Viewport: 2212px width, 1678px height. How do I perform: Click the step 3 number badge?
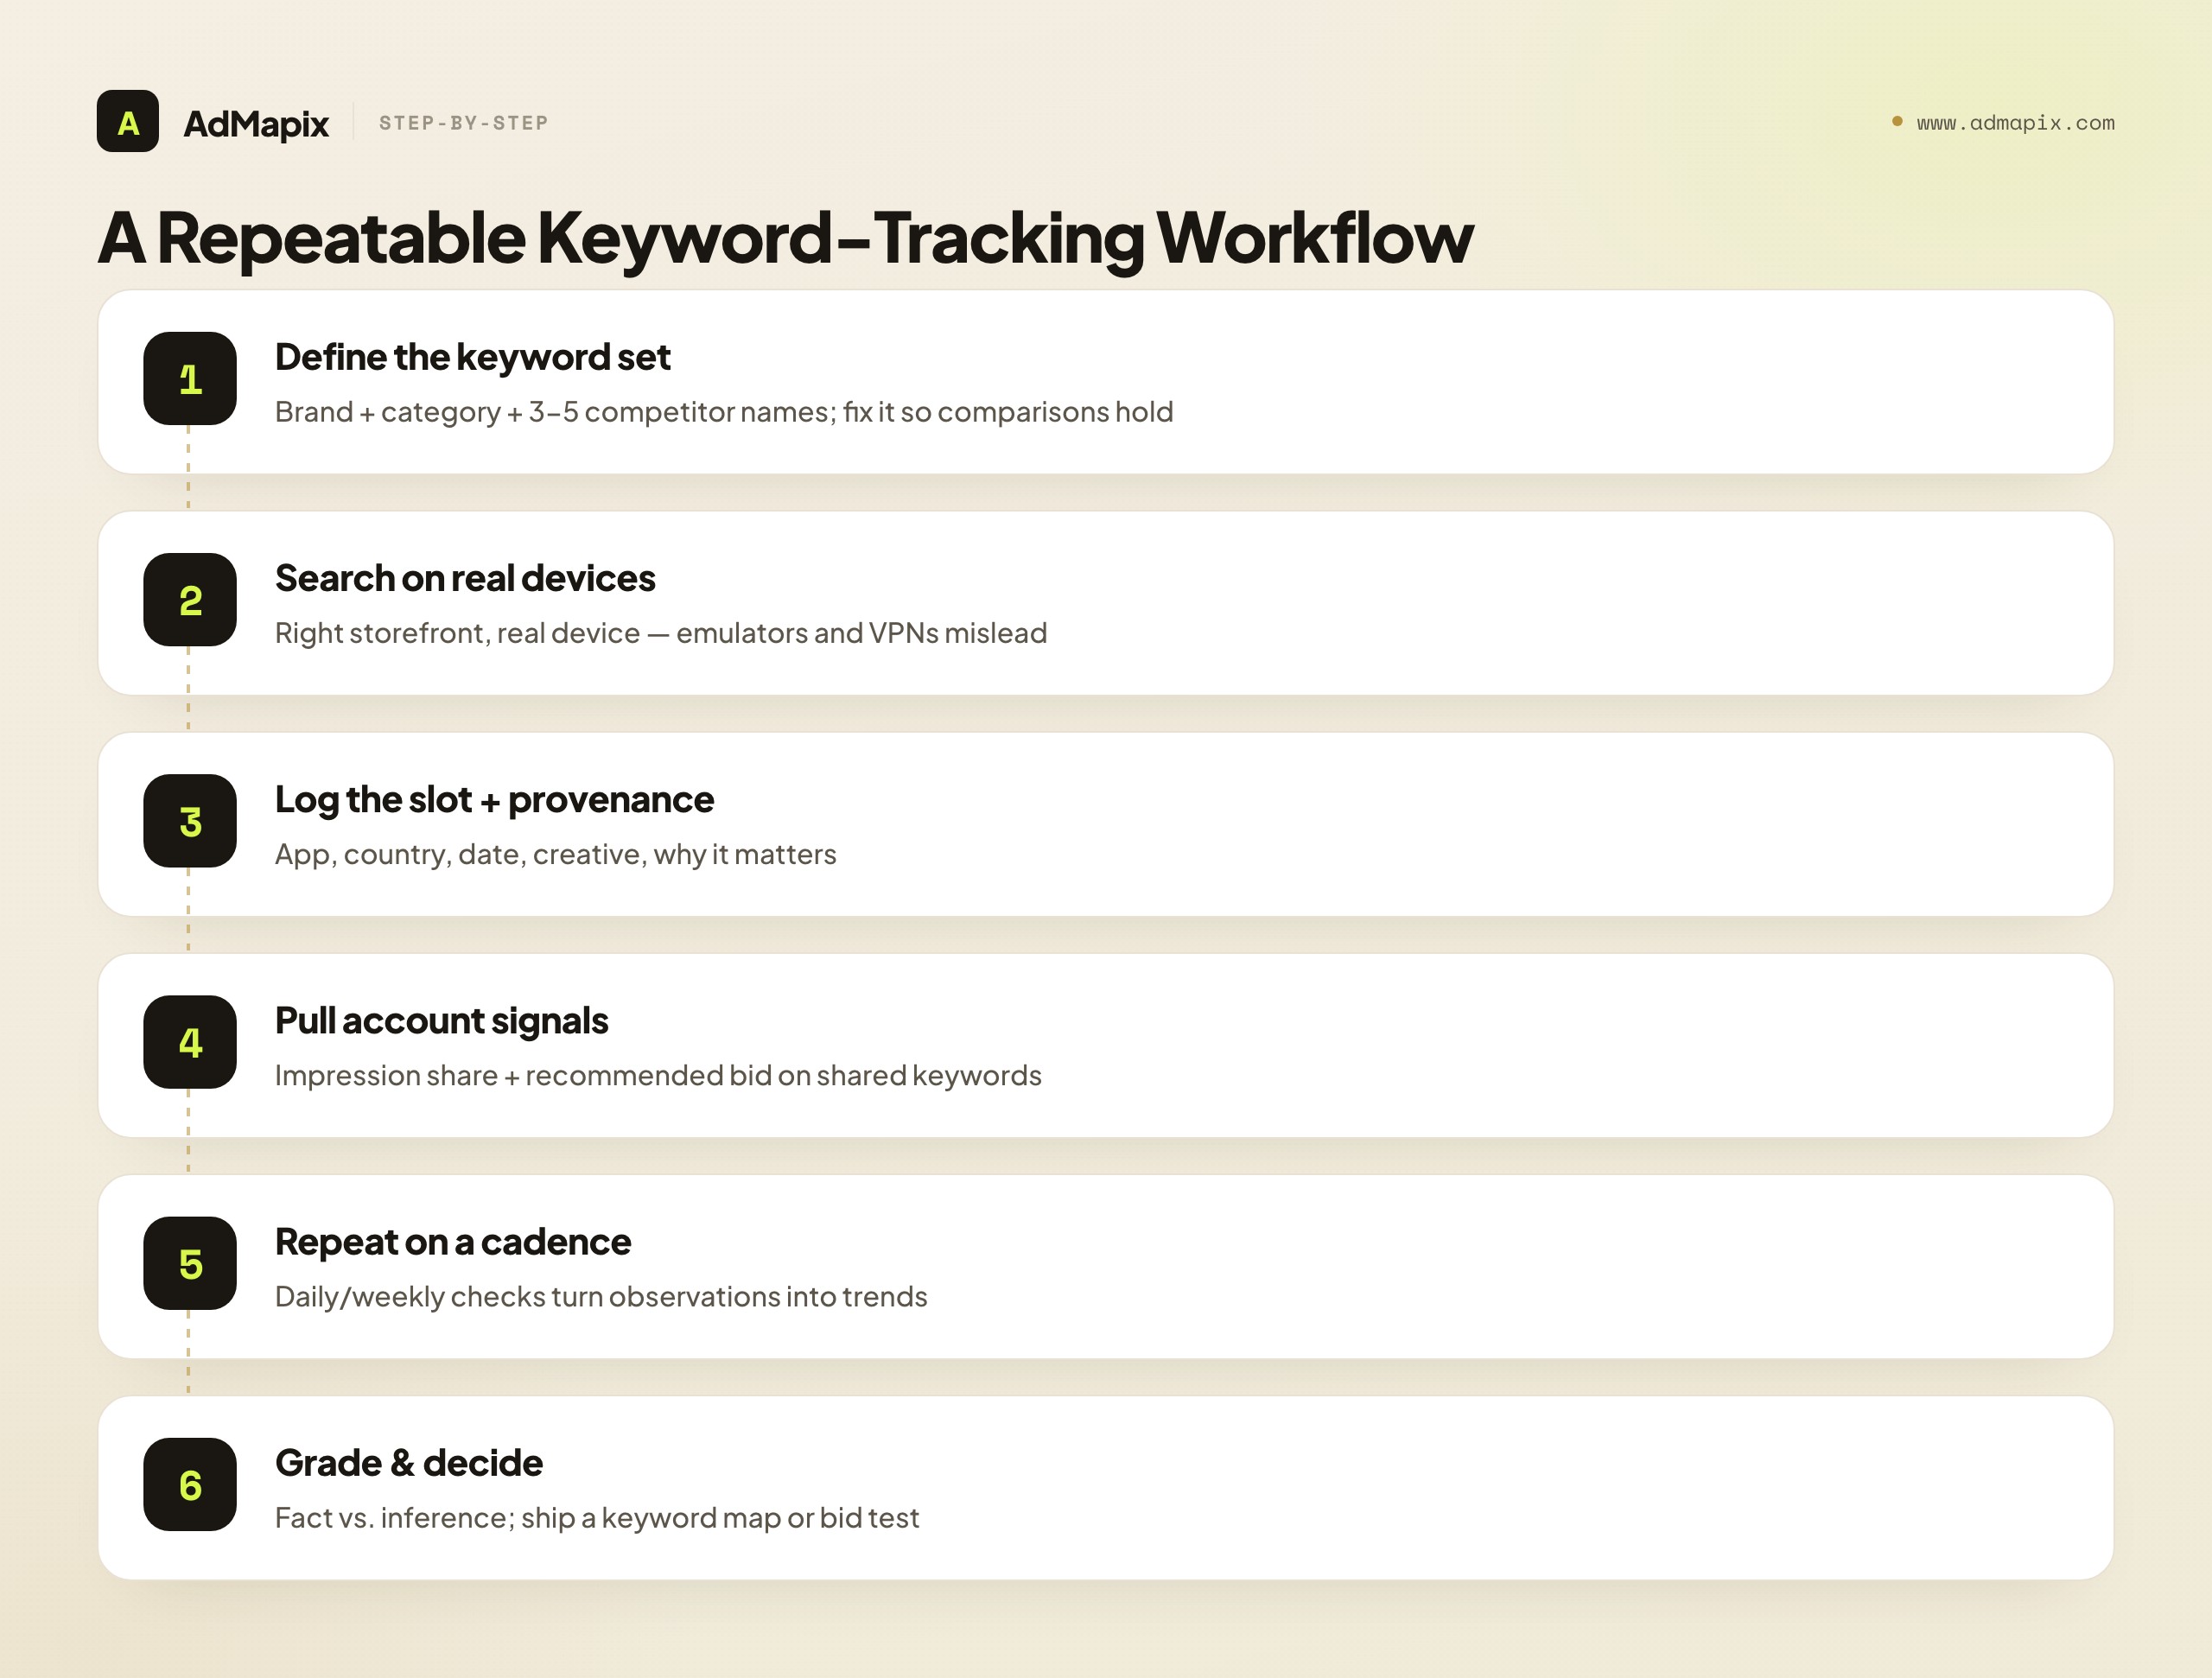tap(190, 821)
